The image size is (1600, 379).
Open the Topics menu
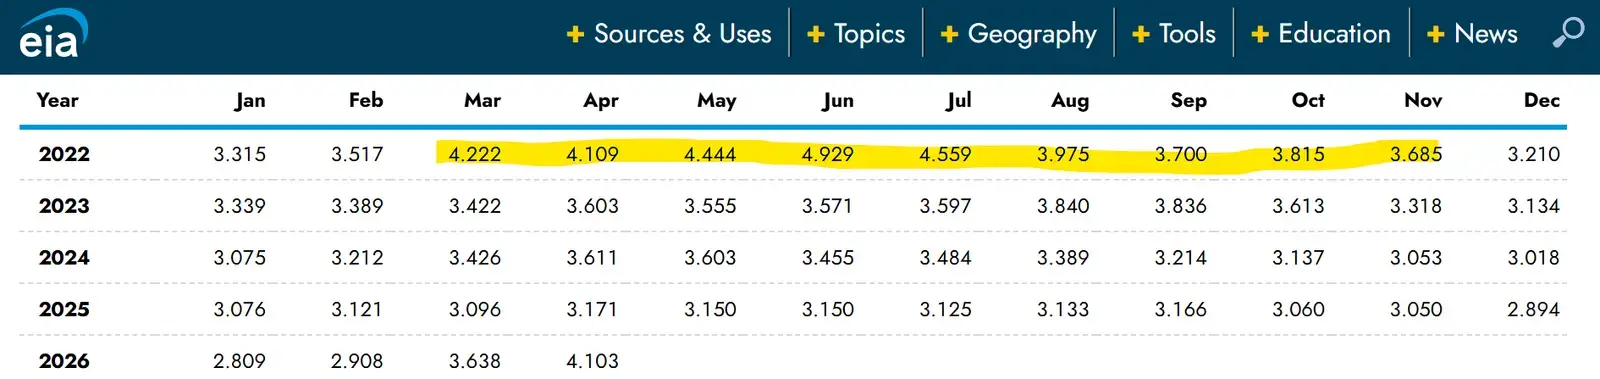pos(869,34)
